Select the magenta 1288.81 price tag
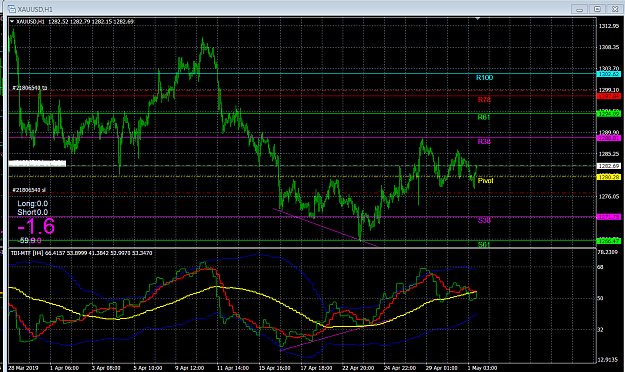The image size is (625, 372). 609,138
